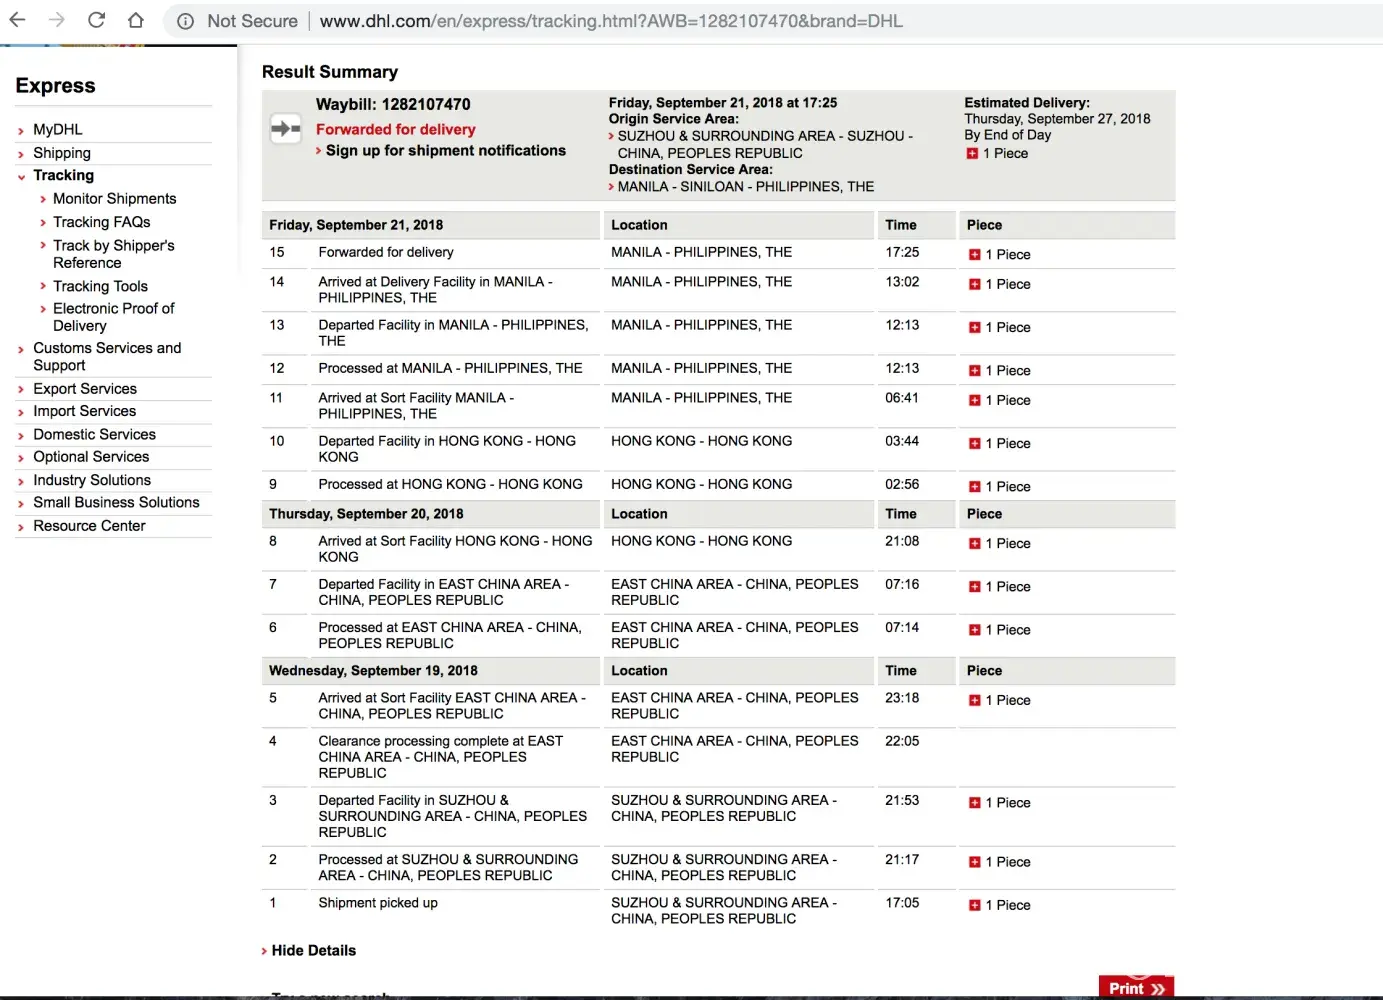Click the Result Summary heading
Image resolution: width=1383 pixels, height=1000 pixels.
coord(330,72)
